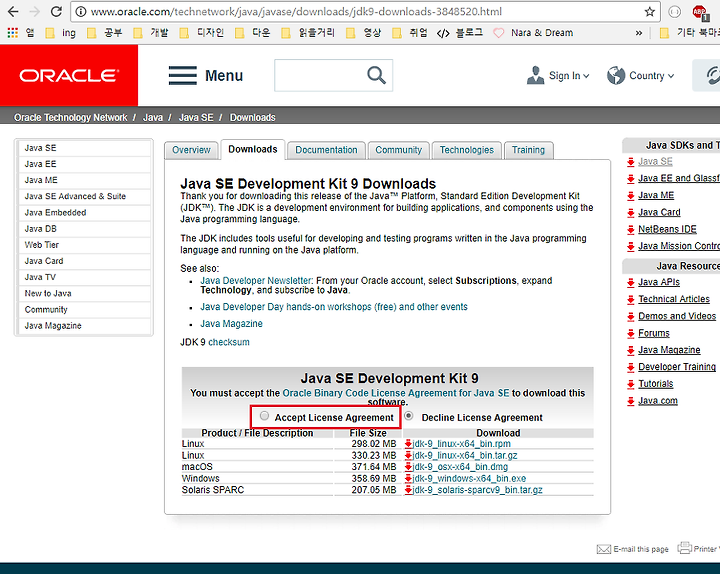The width and height of the screenshot is (720, 574).
Task: Click the Oracle logo
Action: [69, 75]
